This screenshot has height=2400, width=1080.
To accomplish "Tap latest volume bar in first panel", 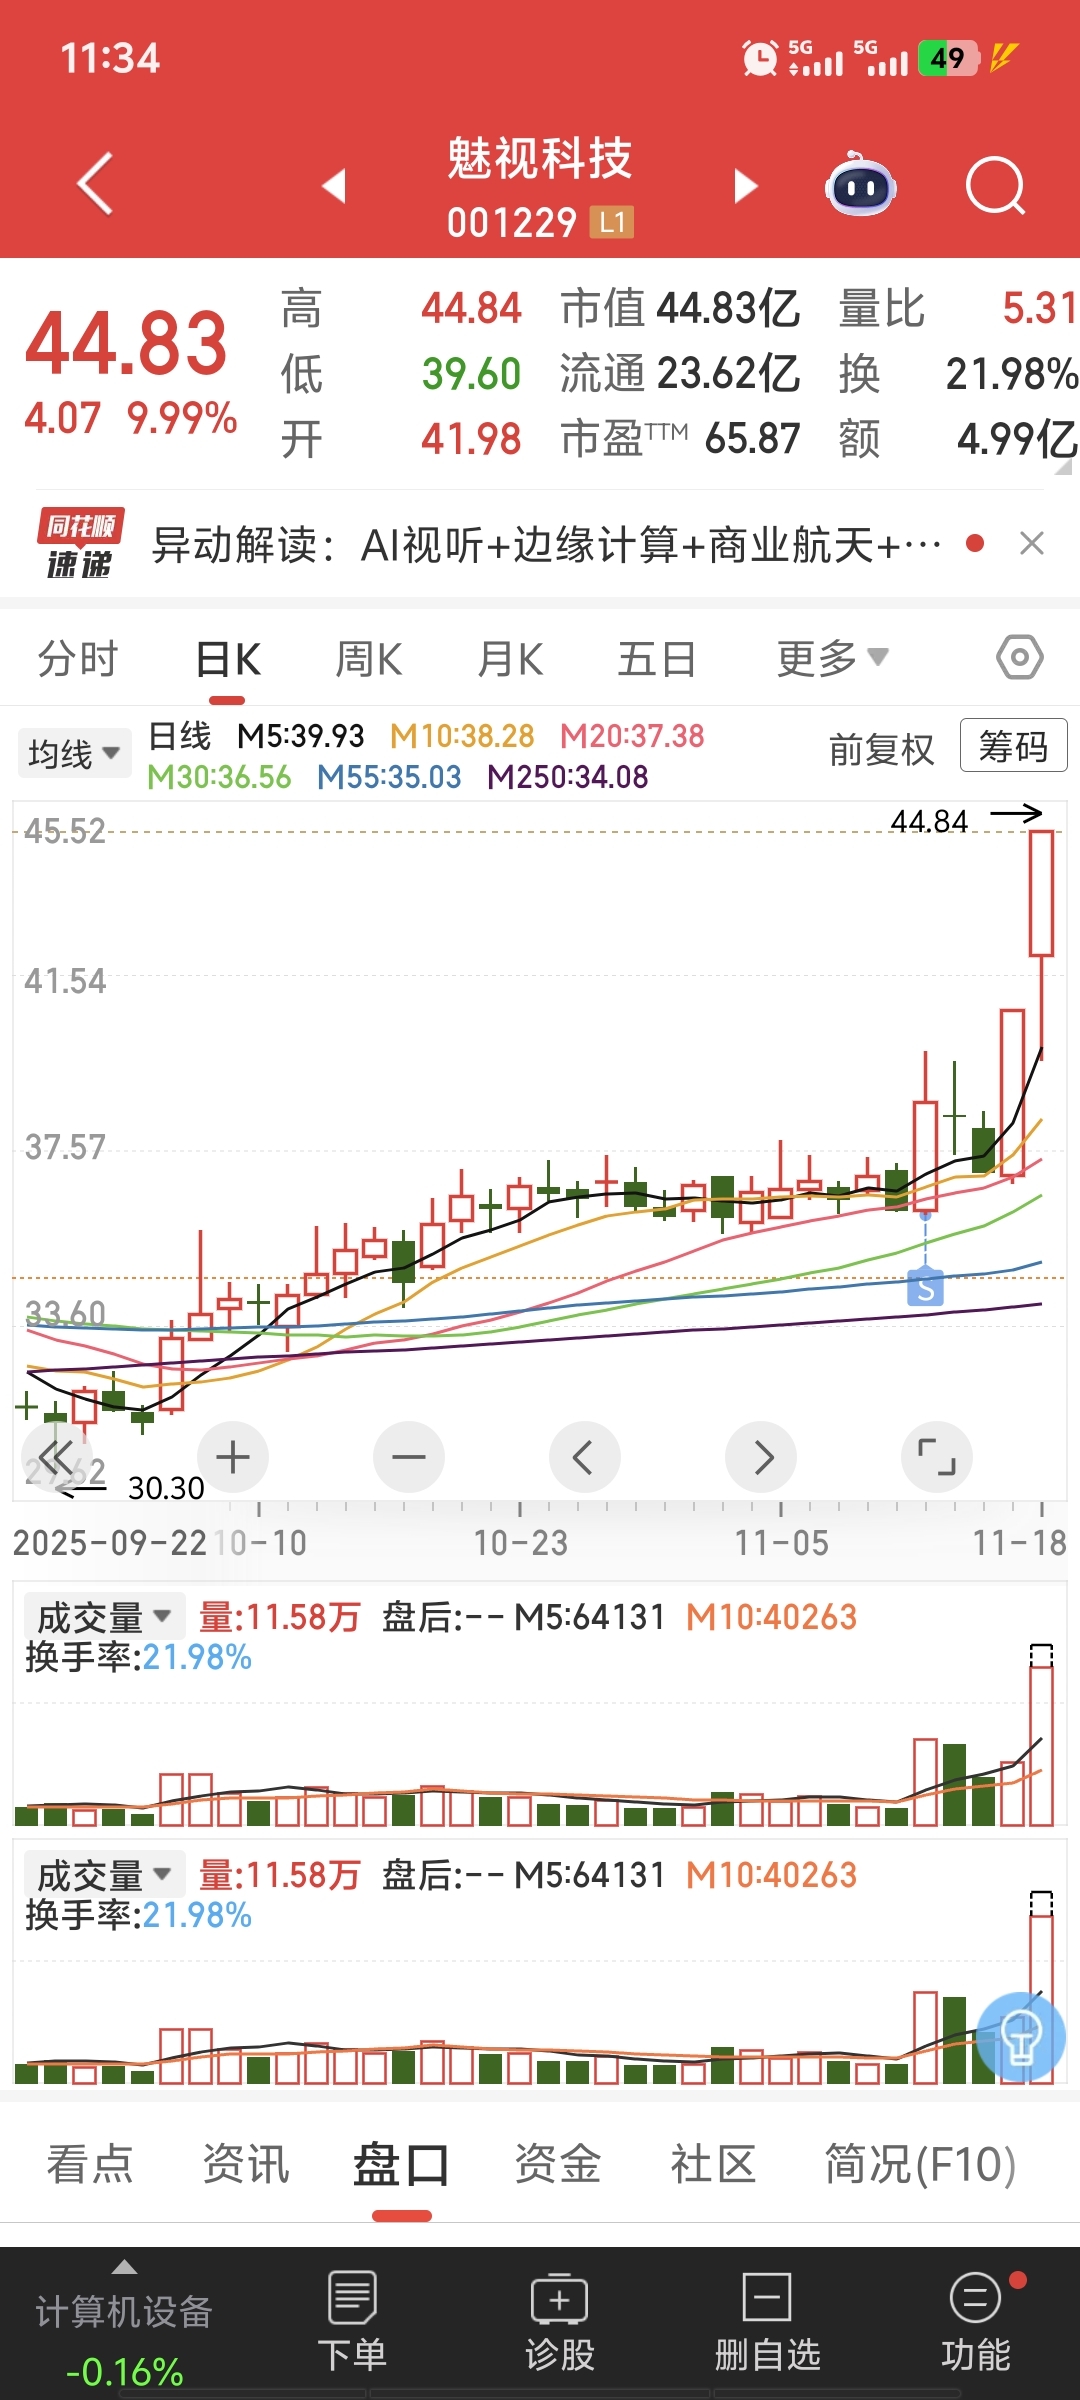I will 1041,1746.
